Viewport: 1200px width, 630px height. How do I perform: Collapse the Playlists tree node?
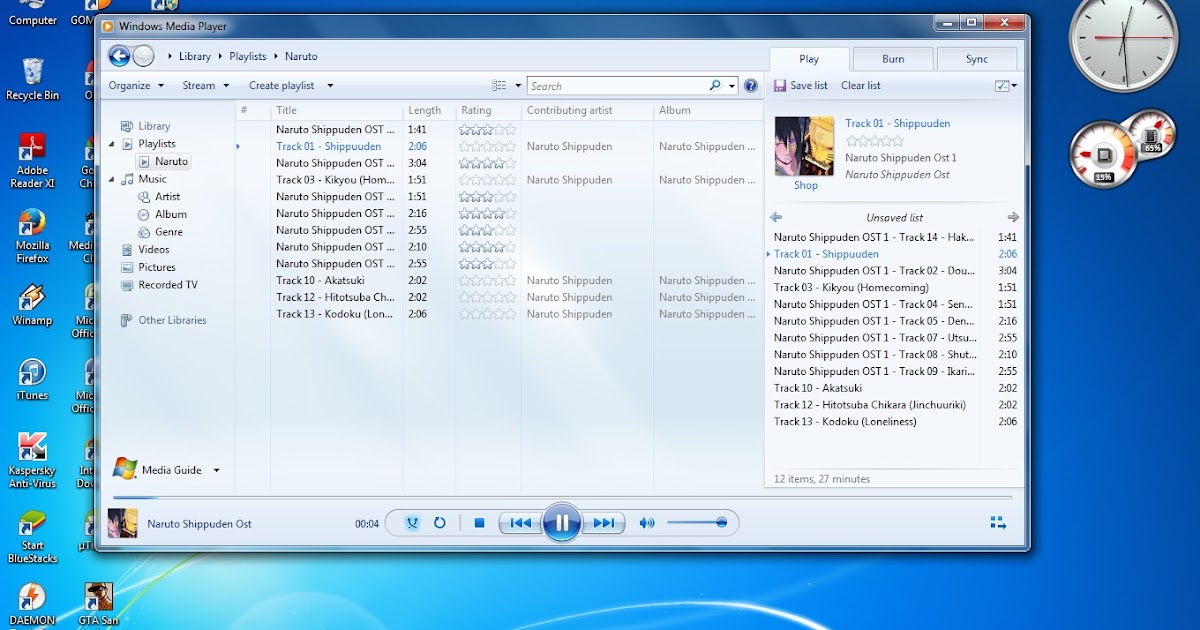click(x=112, y=144)
